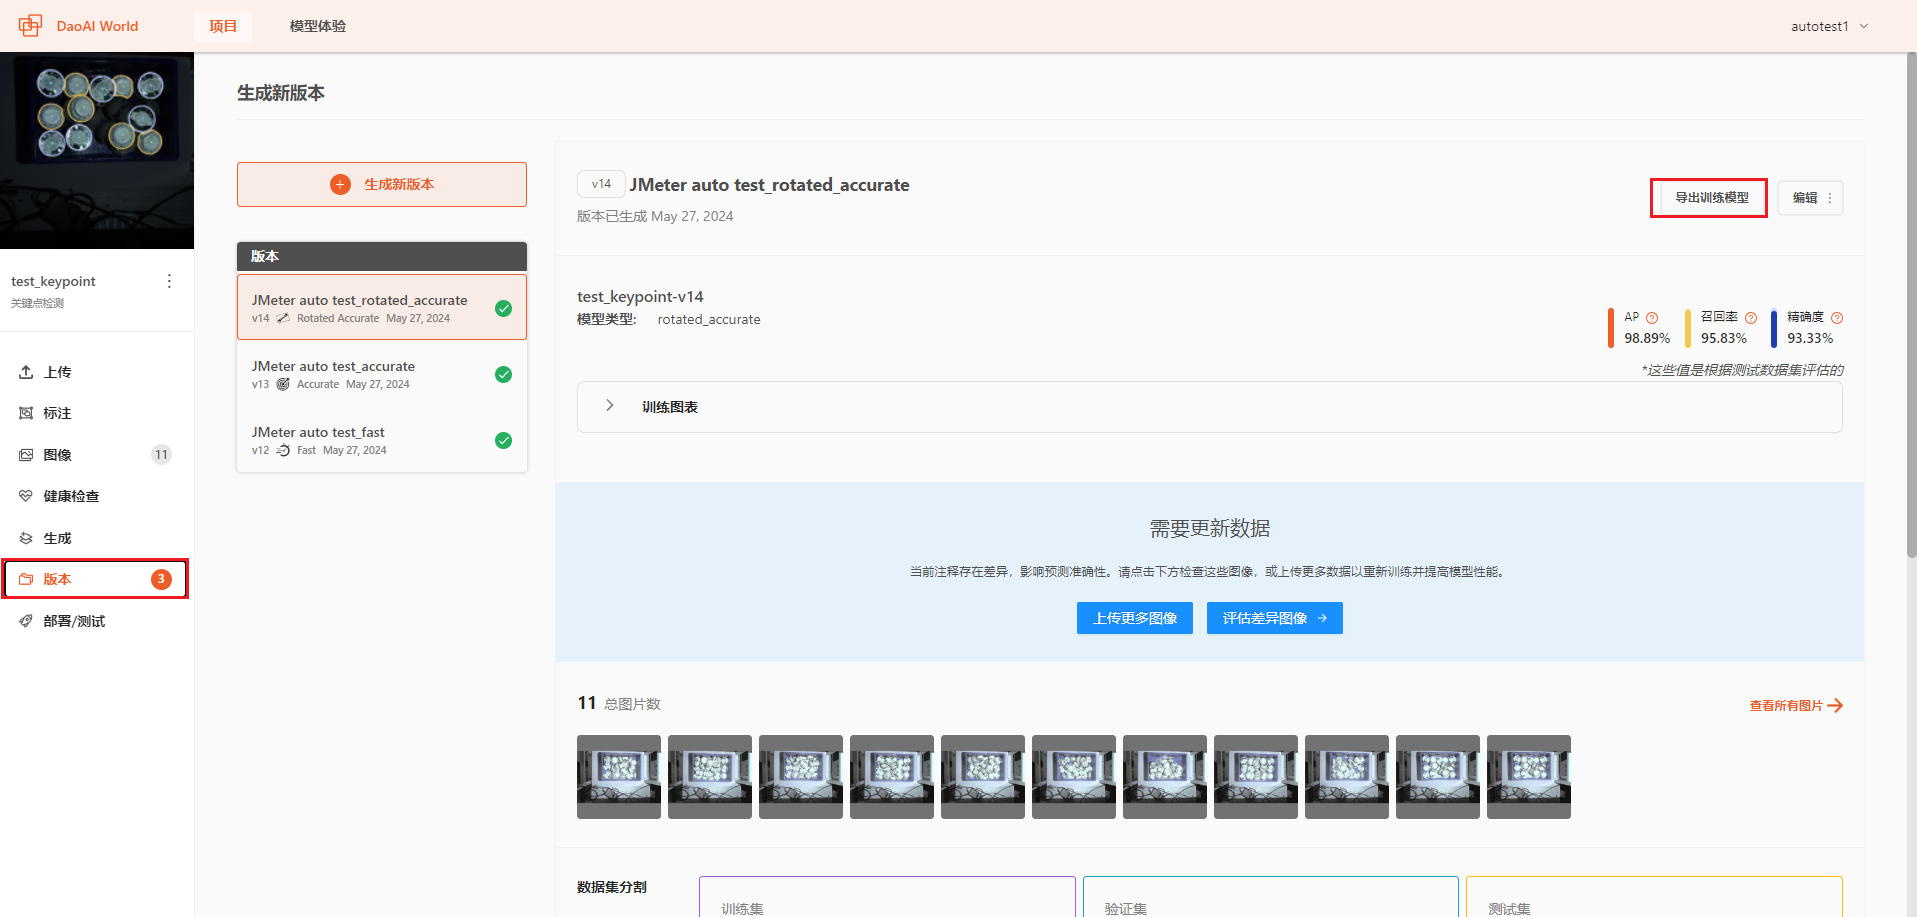Open the first dataset image thumbnail
The image size is (1917, 917).
(619, 777)
